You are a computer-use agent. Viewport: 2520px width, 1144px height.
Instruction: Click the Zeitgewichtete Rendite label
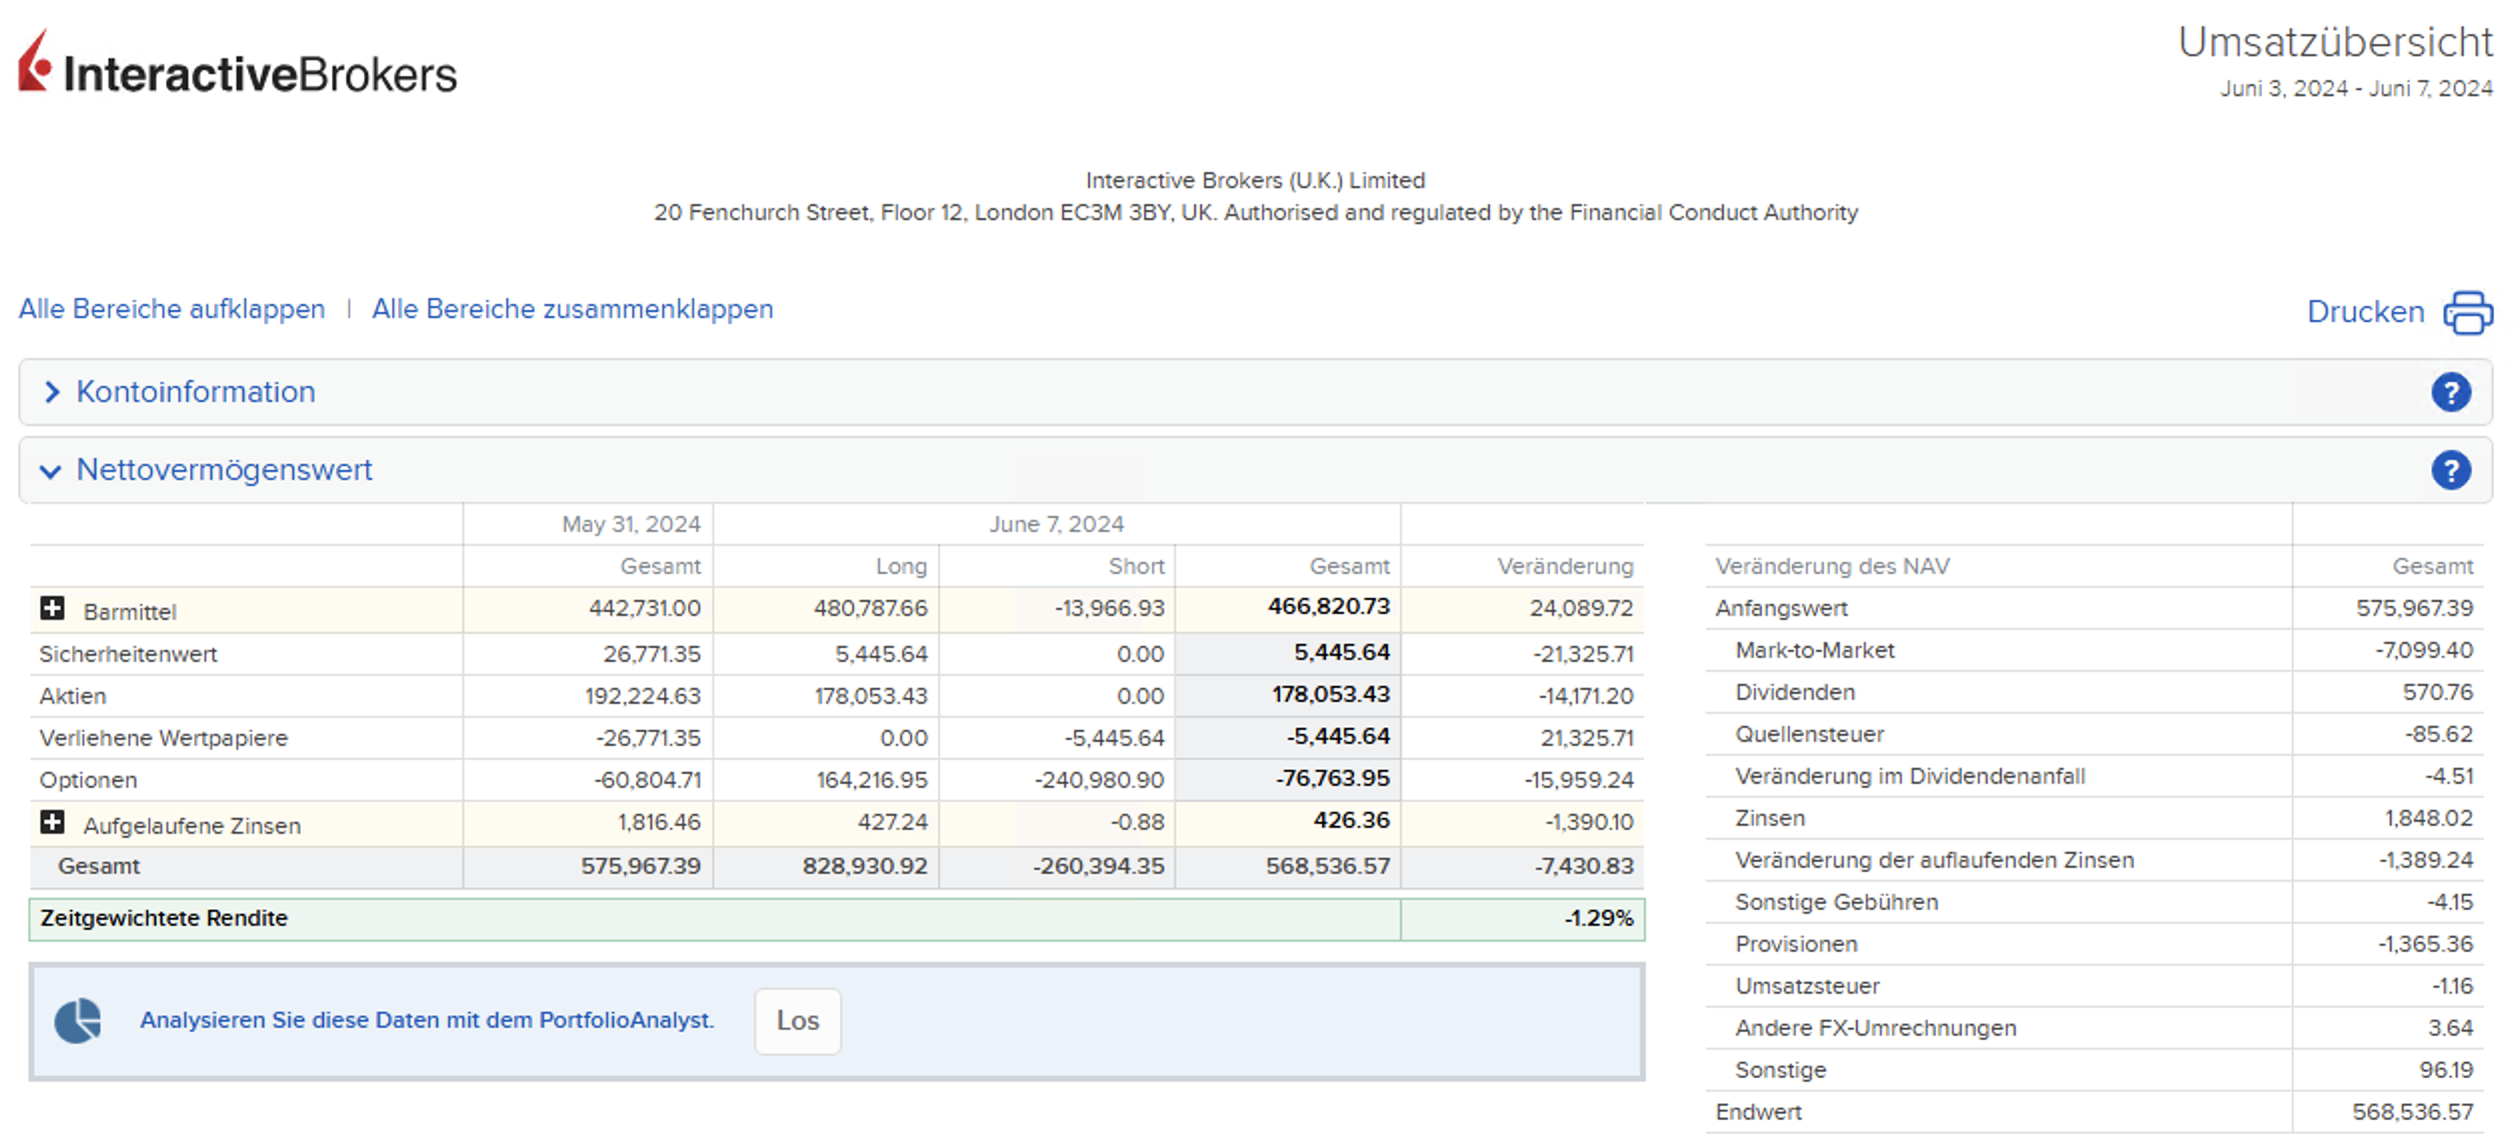[164, 918]
